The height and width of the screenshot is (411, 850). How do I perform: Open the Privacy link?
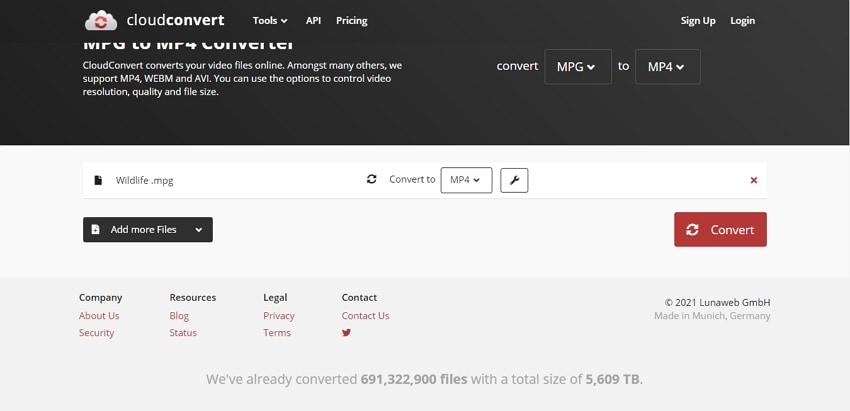[279, 316]
